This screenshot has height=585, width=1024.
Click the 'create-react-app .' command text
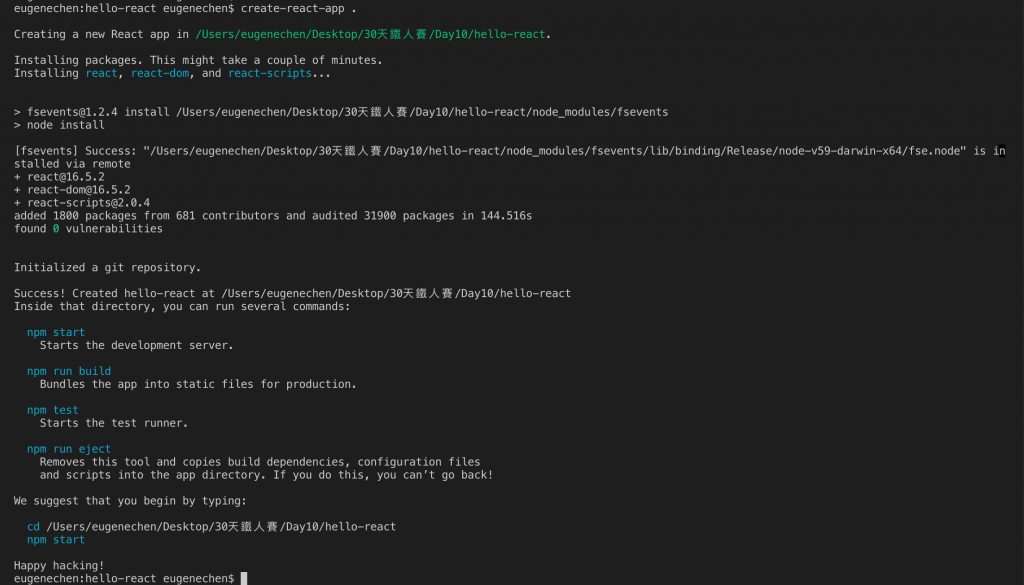point(298,9)
